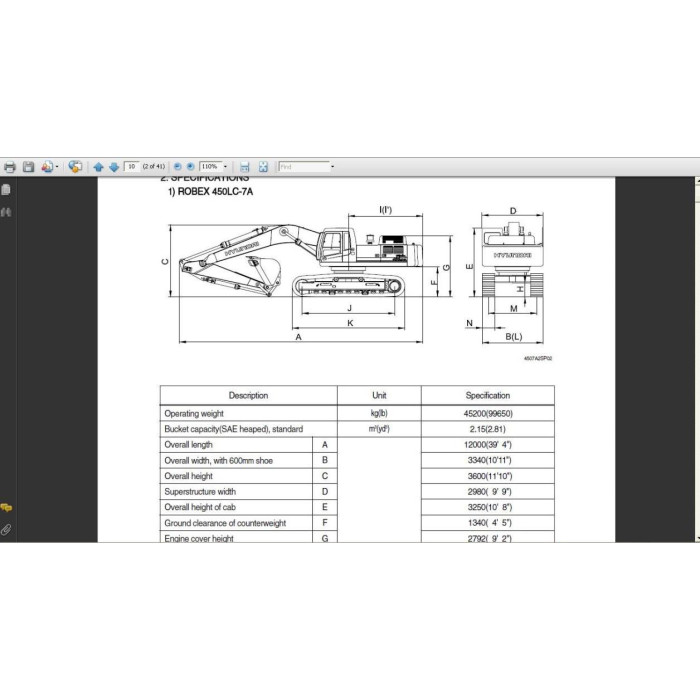This screenshot has height=700, width=700.
Task: Click the 'Description' table header
Action: (x=248, y=395)
